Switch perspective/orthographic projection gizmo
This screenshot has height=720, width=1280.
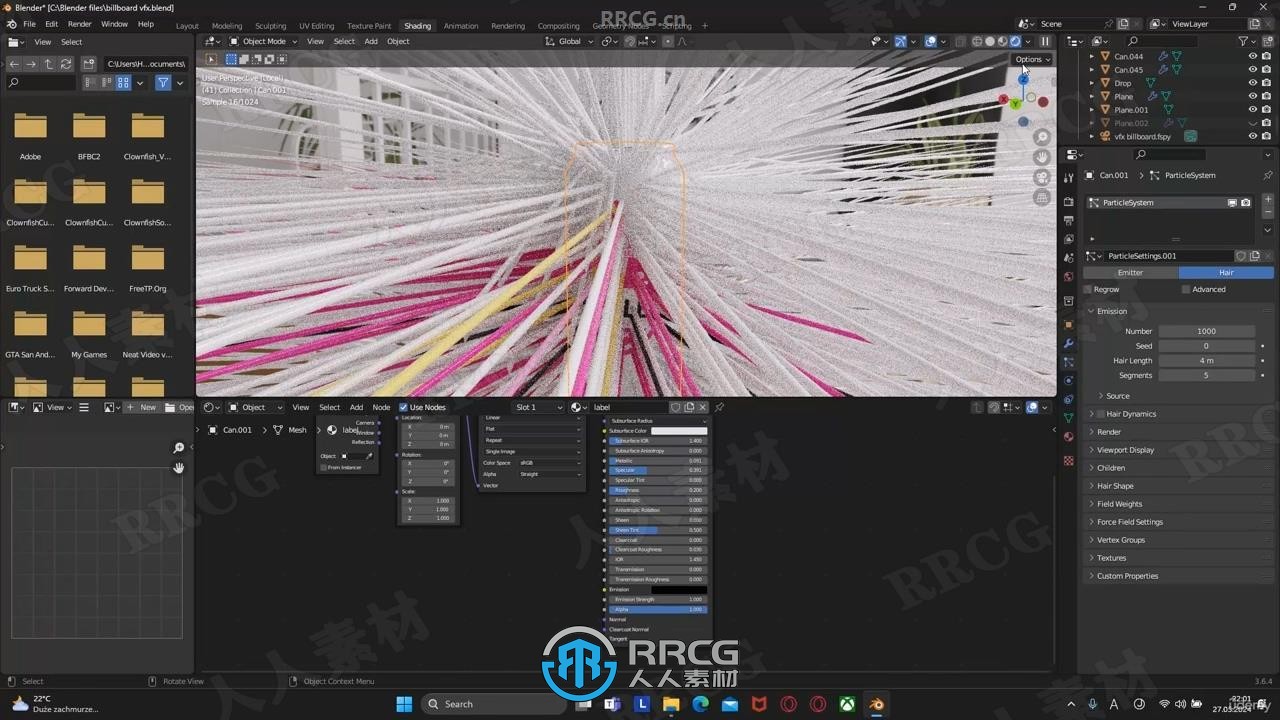[1042, 198]
